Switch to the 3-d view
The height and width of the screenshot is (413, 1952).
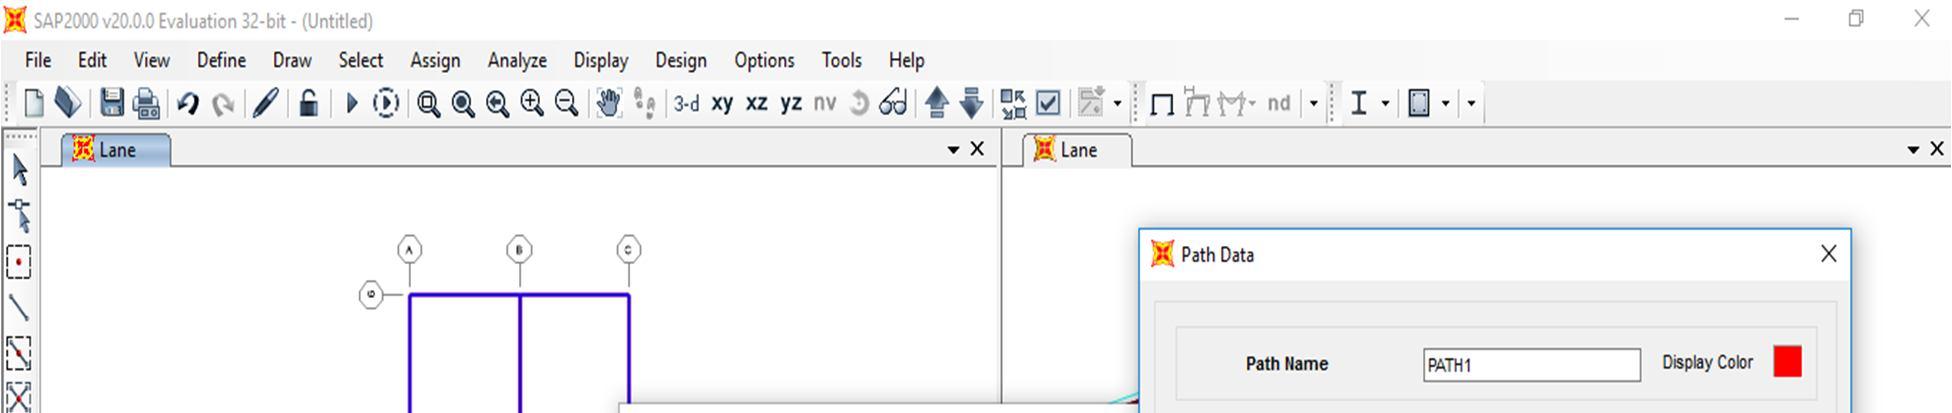687,103
